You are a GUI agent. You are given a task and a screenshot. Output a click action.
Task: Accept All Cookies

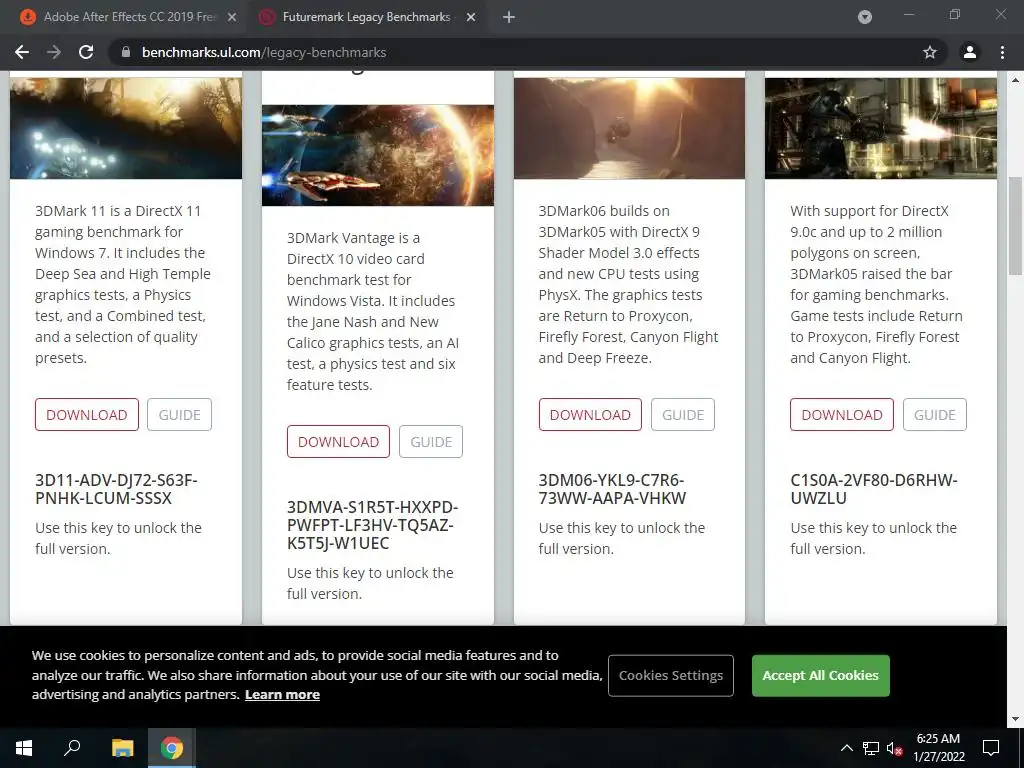tap(820, 675)
